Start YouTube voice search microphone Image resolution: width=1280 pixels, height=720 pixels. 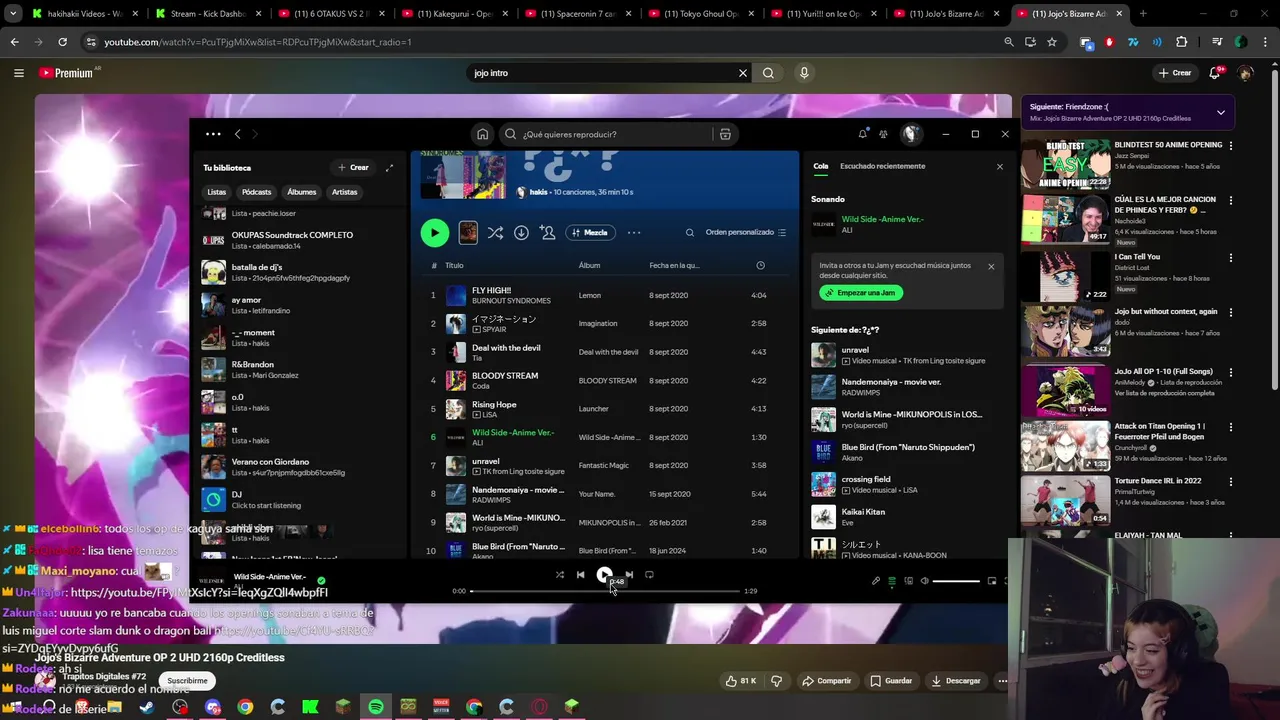(803, 73)
